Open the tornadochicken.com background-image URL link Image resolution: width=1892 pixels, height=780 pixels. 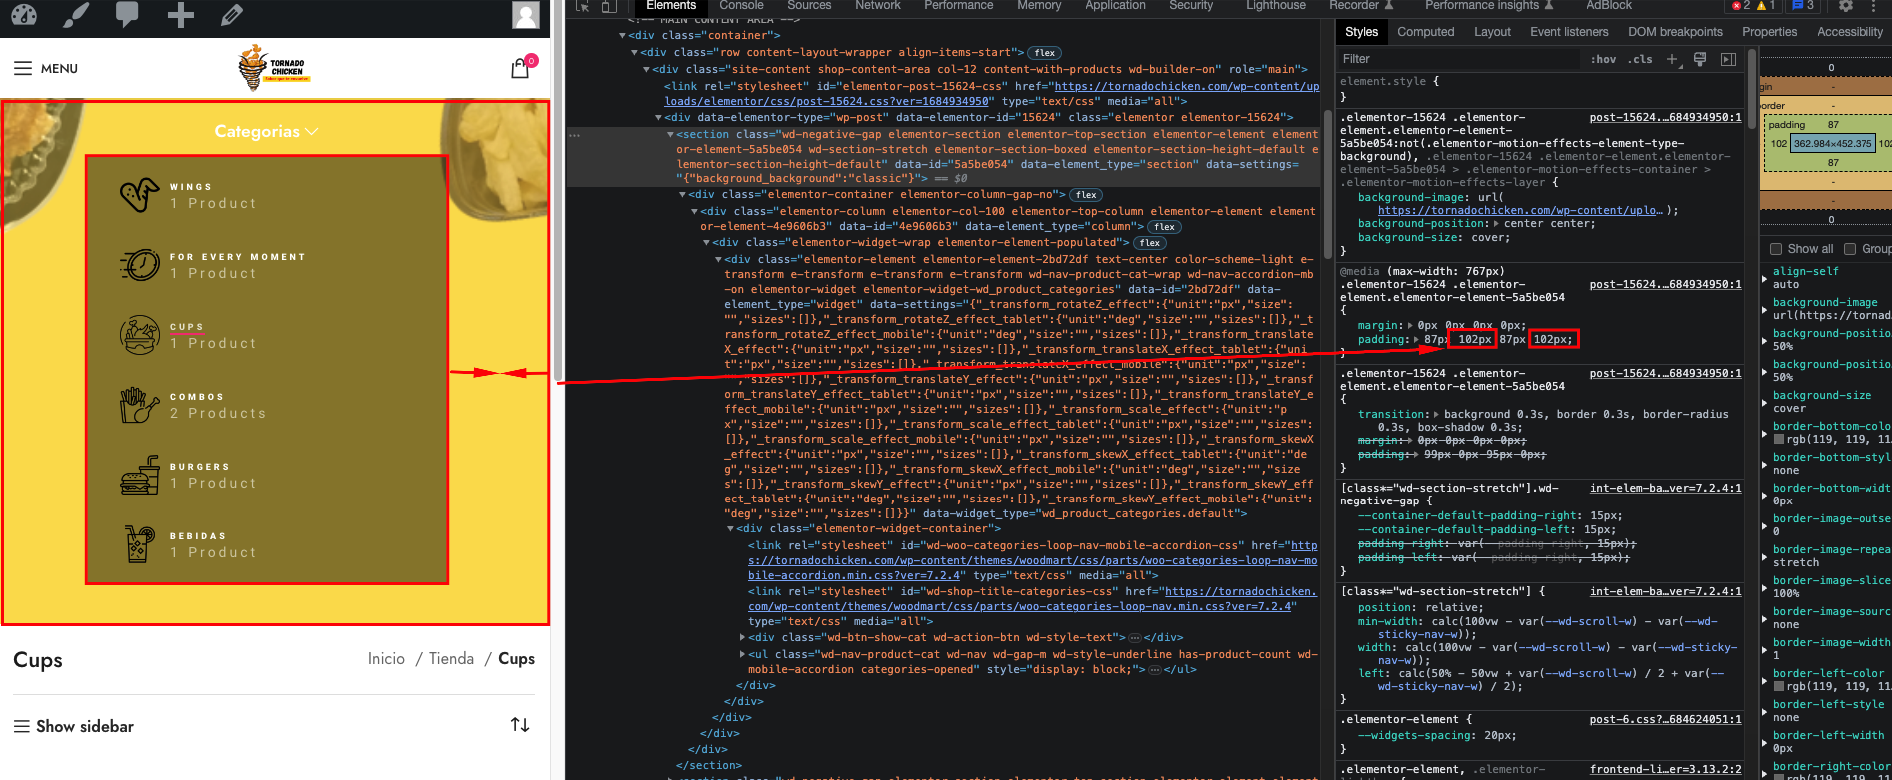click(x=1520, y=210)
